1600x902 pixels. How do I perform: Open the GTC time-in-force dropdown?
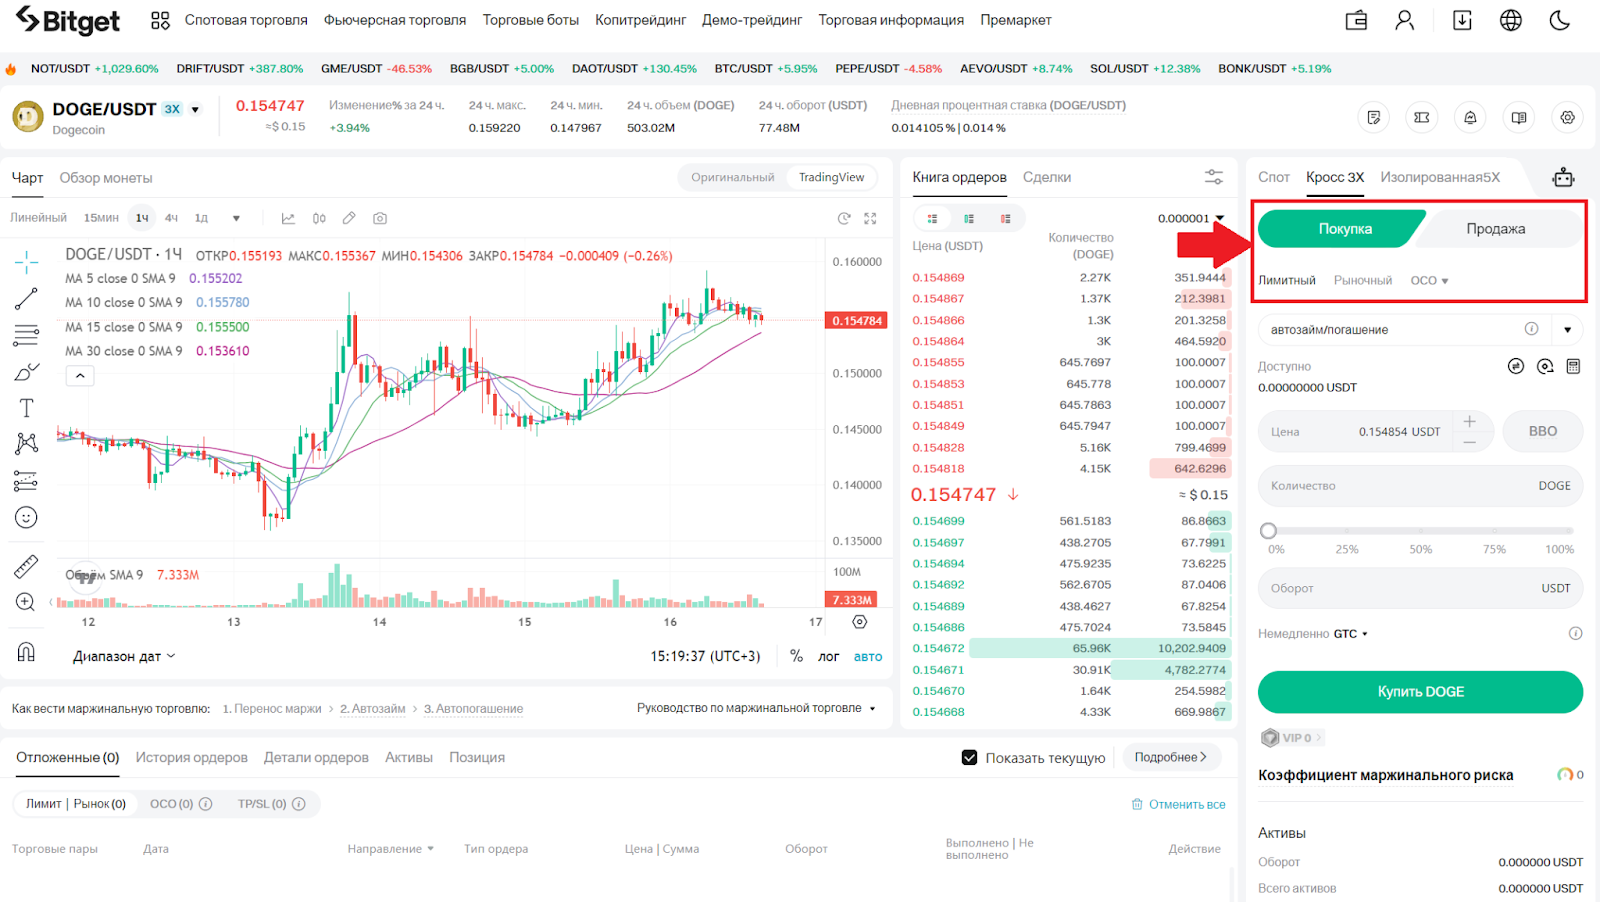pos(1351,633)
